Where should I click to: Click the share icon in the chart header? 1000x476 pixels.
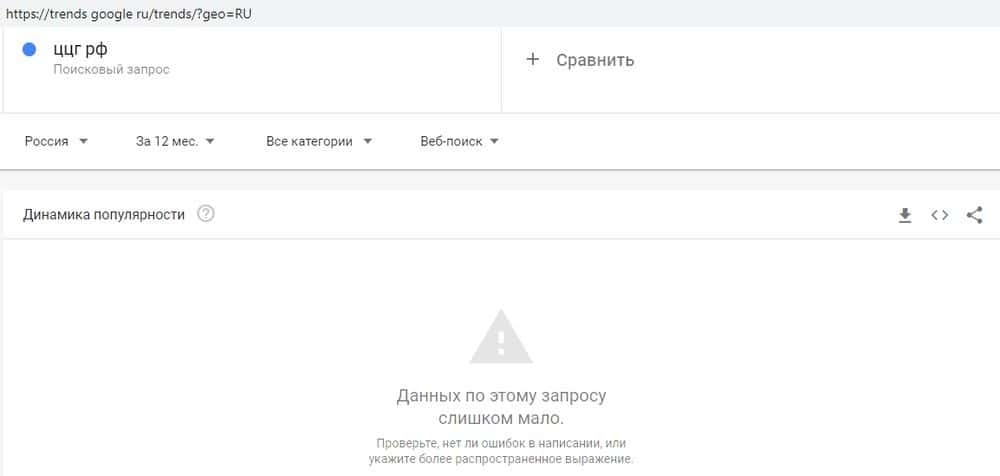[974, 215]
